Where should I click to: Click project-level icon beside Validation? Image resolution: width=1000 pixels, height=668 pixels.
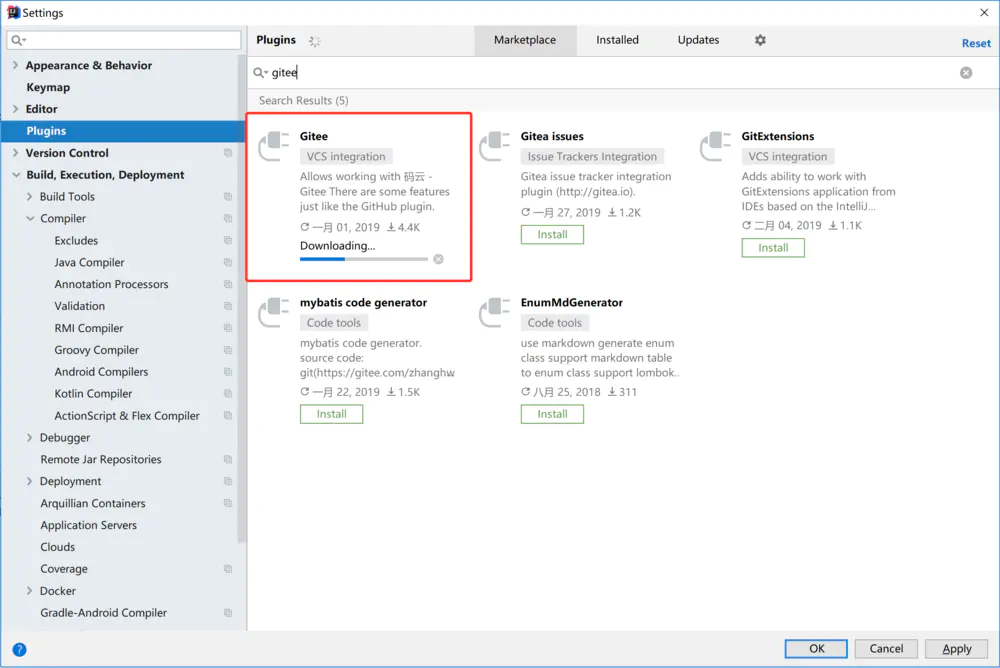pos(228,306)
